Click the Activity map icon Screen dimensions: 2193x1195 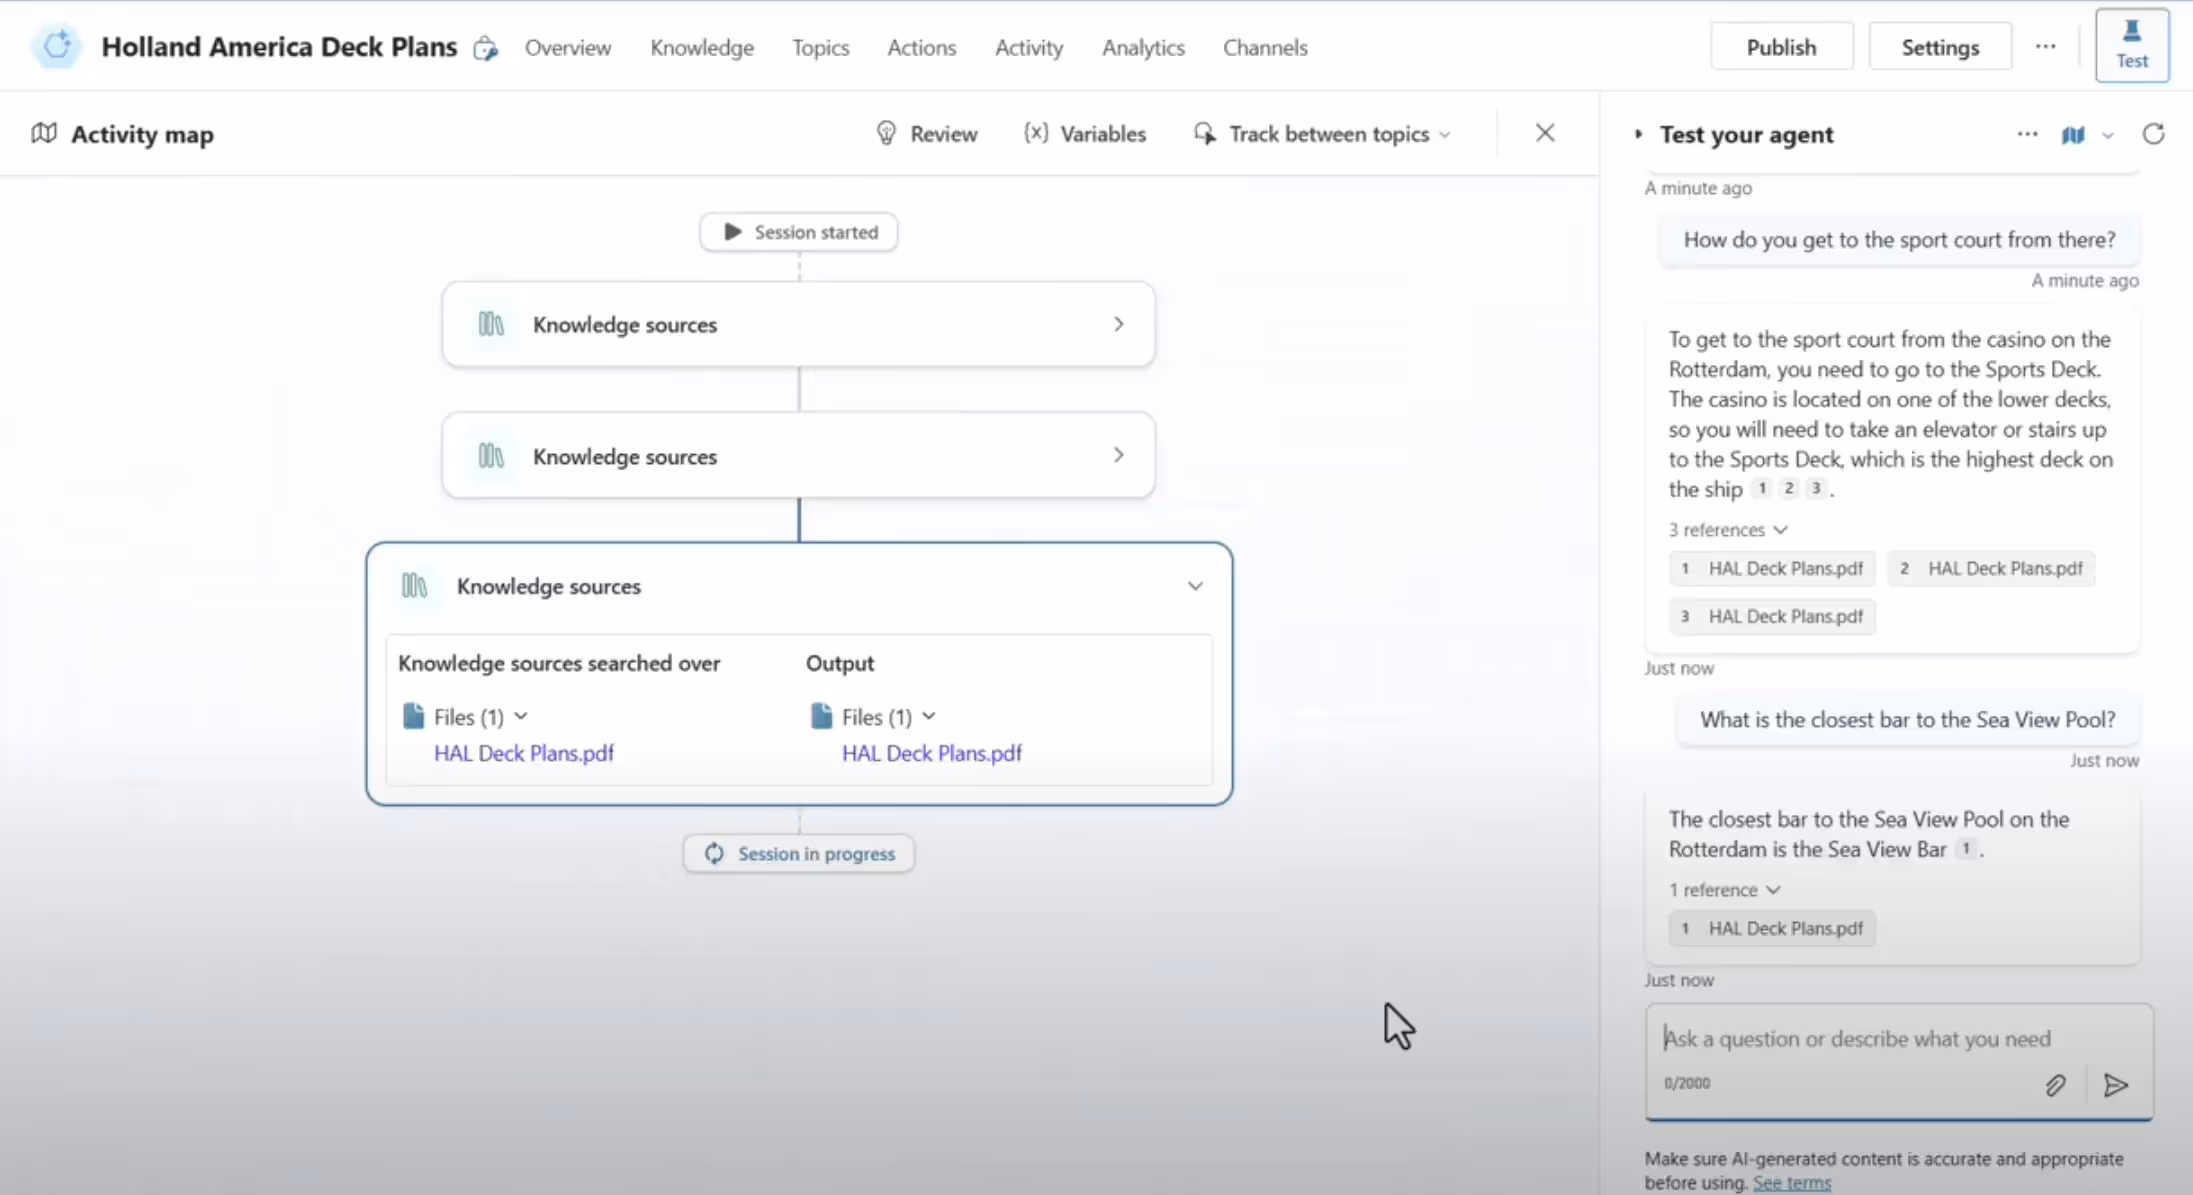pos(43,133)
